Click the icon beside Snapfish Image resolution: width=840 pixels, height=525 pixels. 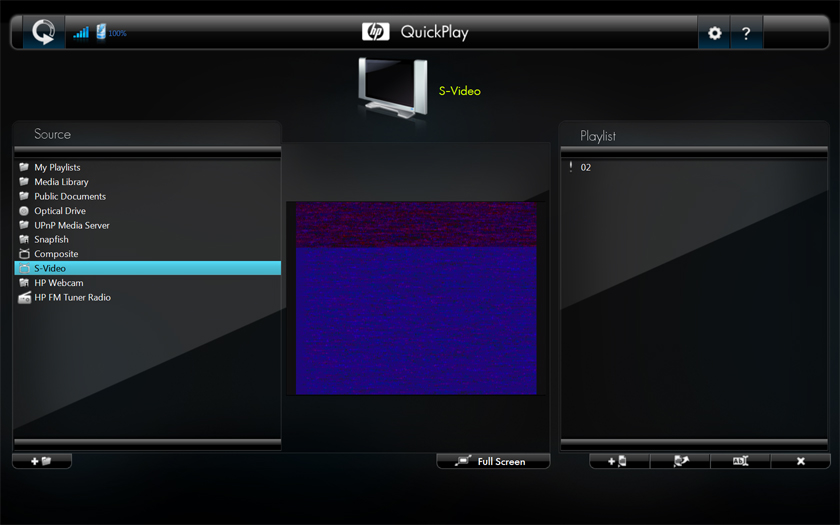[24, 239]
